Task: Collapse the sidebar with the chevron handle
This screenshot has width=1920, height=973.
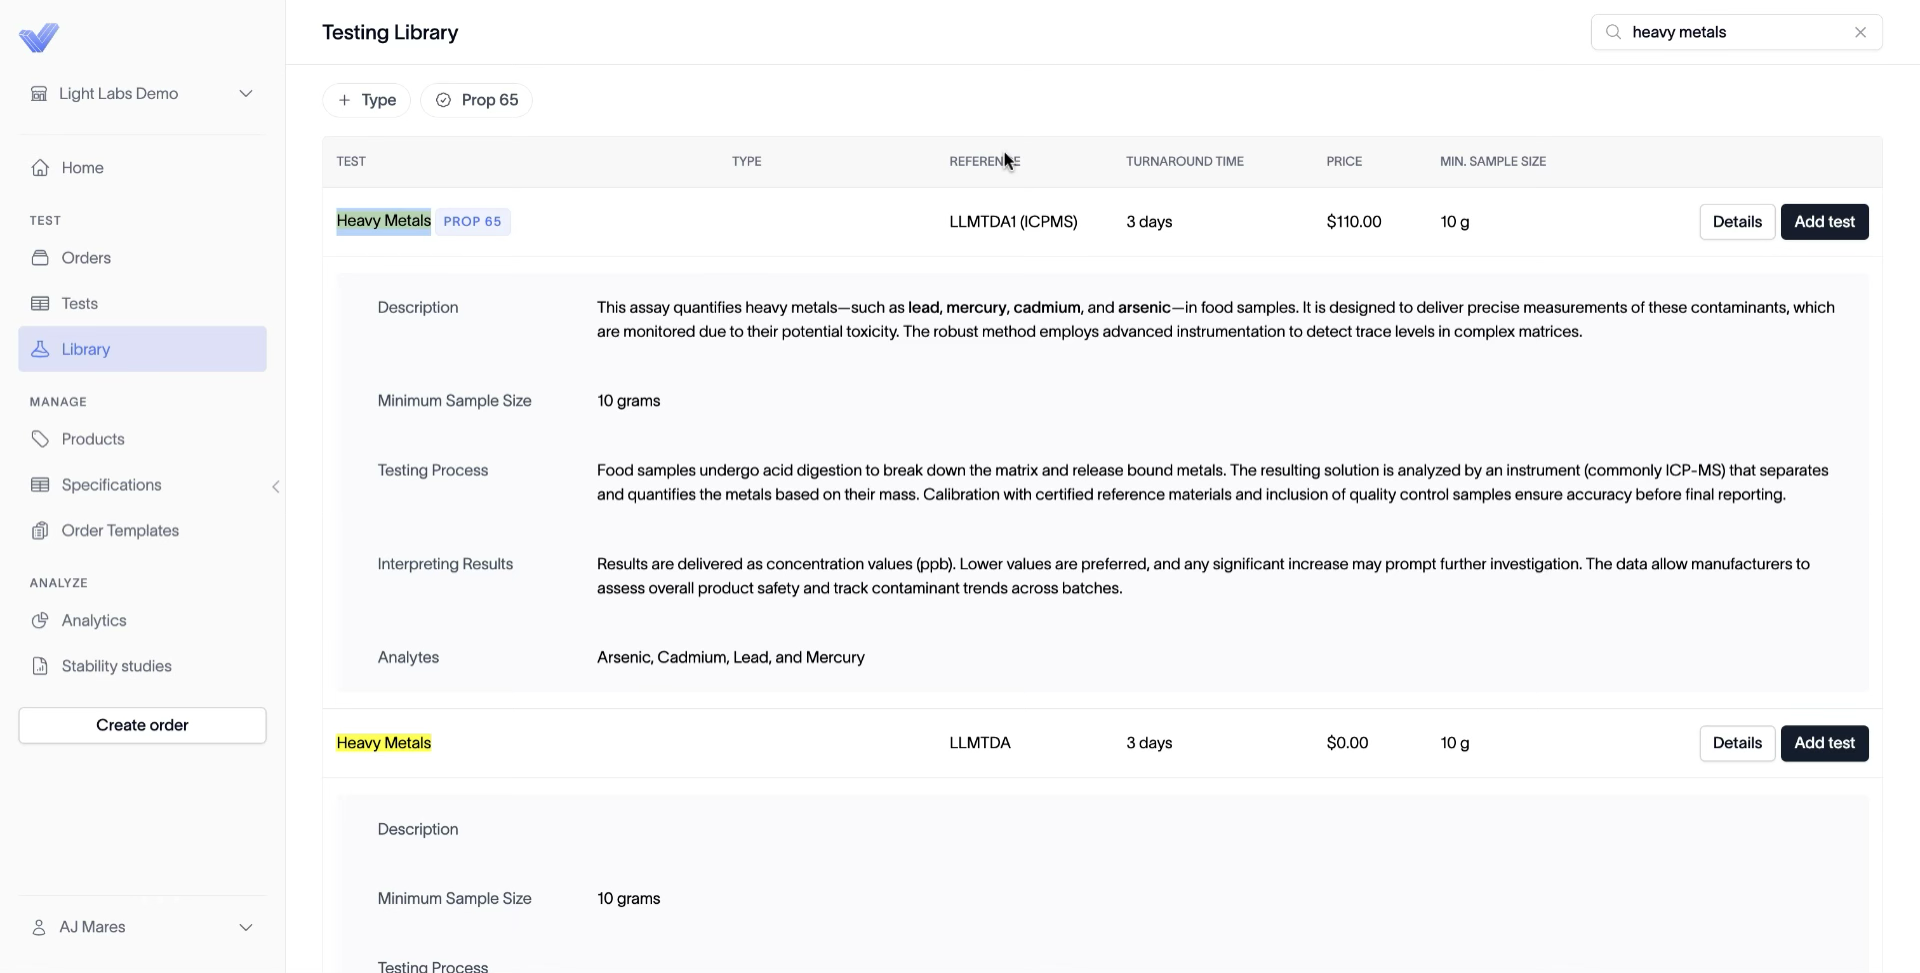Action: (276, 487)
